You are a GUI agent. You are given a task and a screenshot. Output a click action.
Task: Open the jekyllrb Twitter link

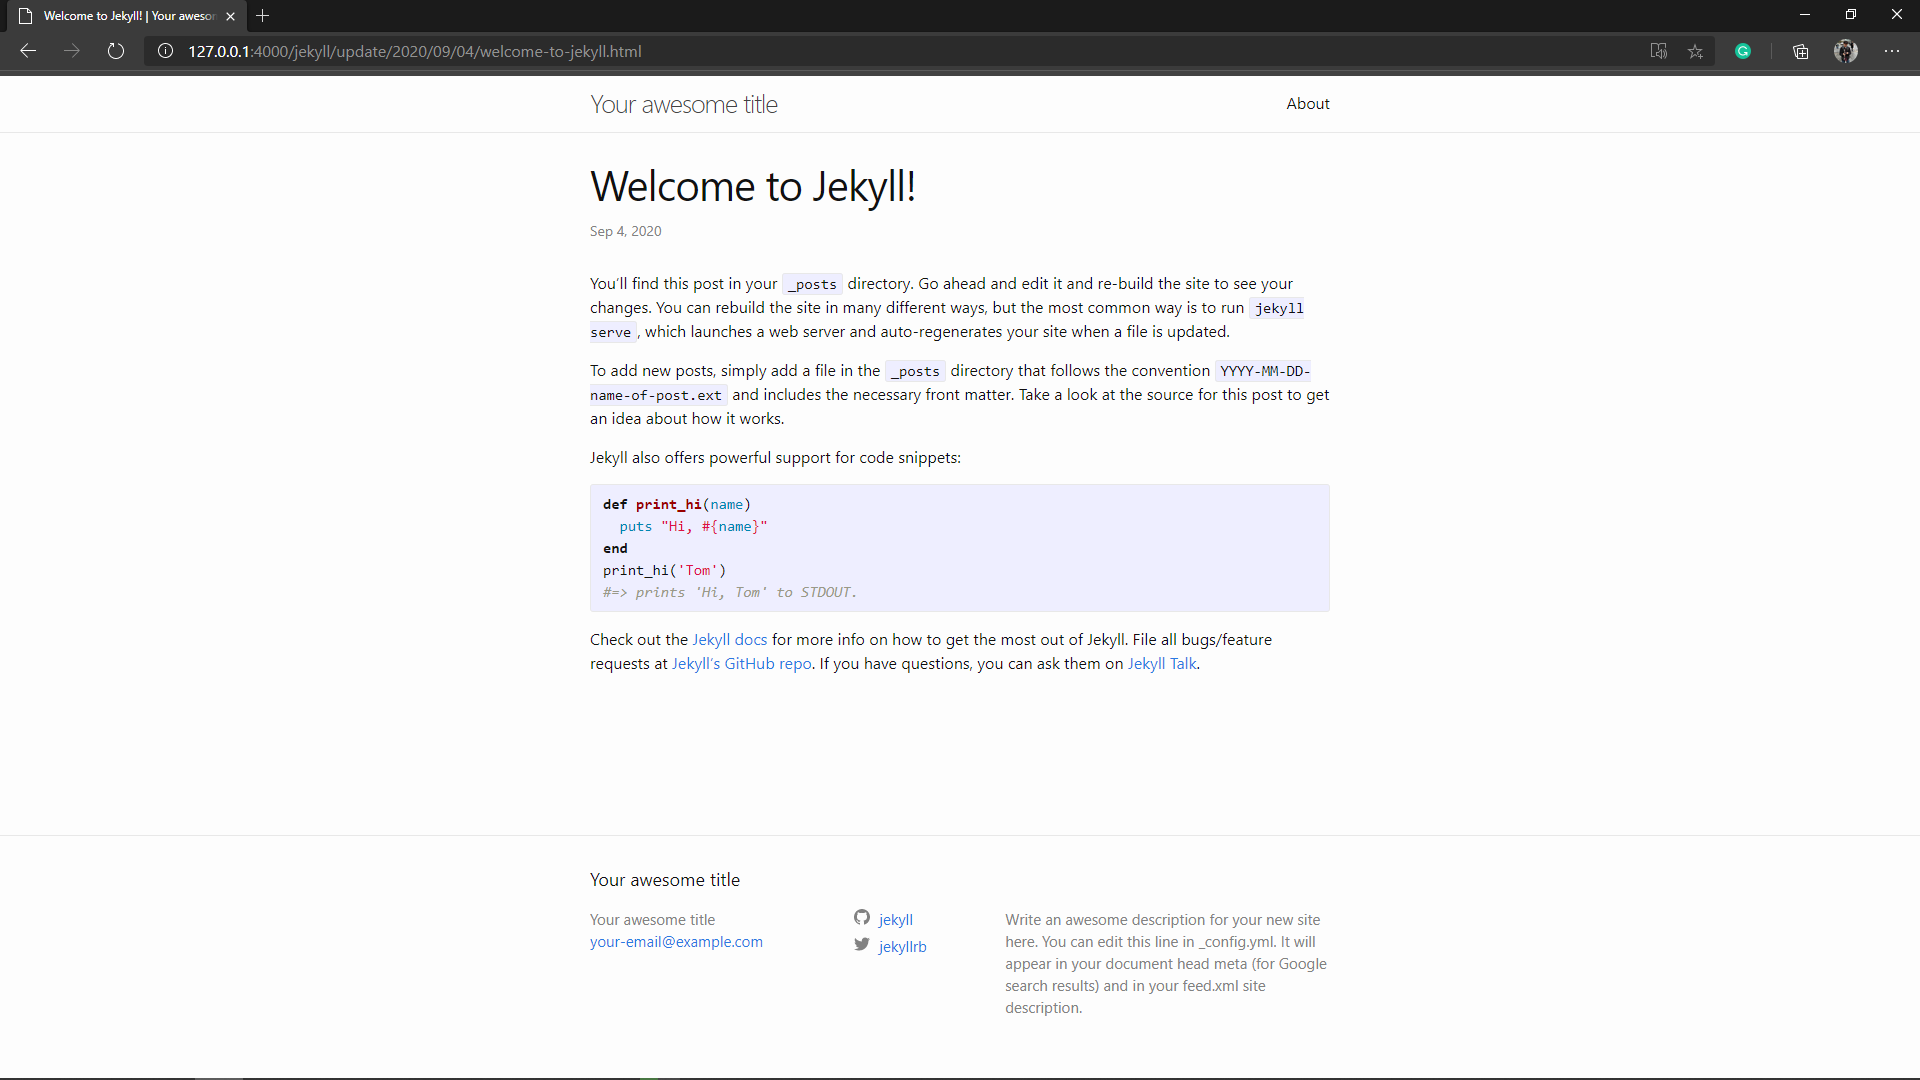pyautogui.click(x=903, y=947)
